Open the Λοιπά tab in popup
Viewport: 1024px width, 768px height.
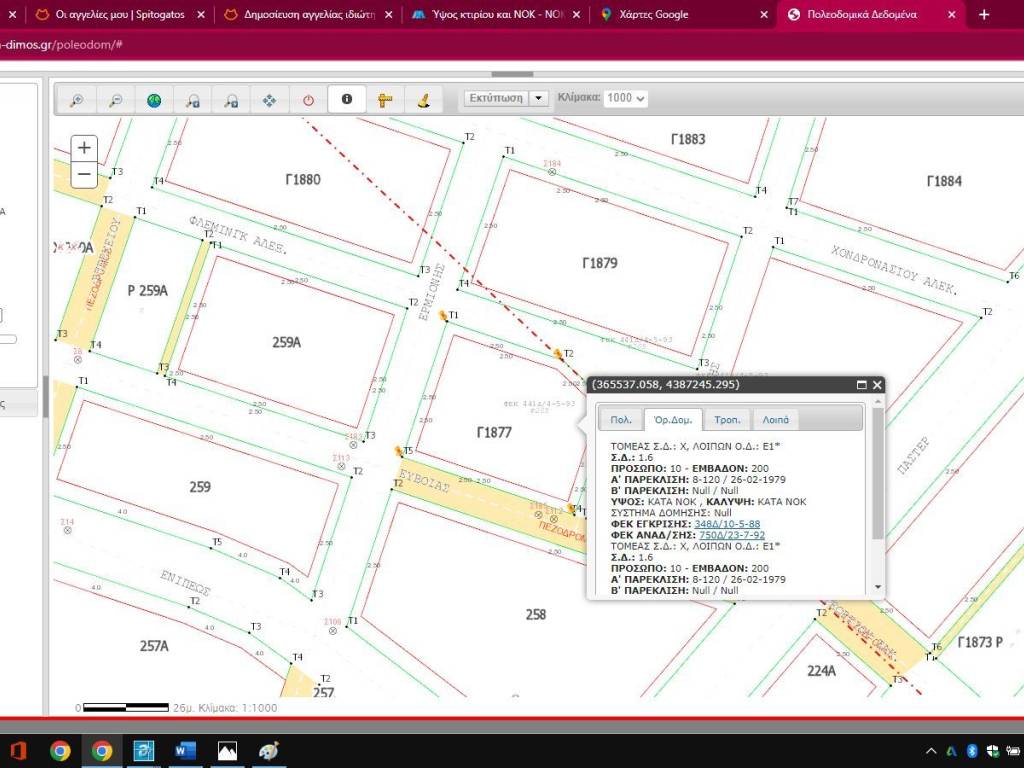tap(775, 420)
